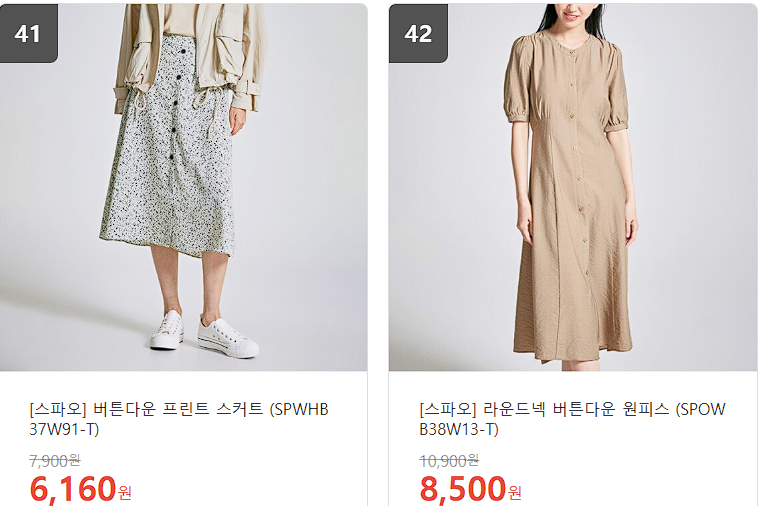Click the rank 41 badge
Viewport: 763px width, 506px height.
29,33
